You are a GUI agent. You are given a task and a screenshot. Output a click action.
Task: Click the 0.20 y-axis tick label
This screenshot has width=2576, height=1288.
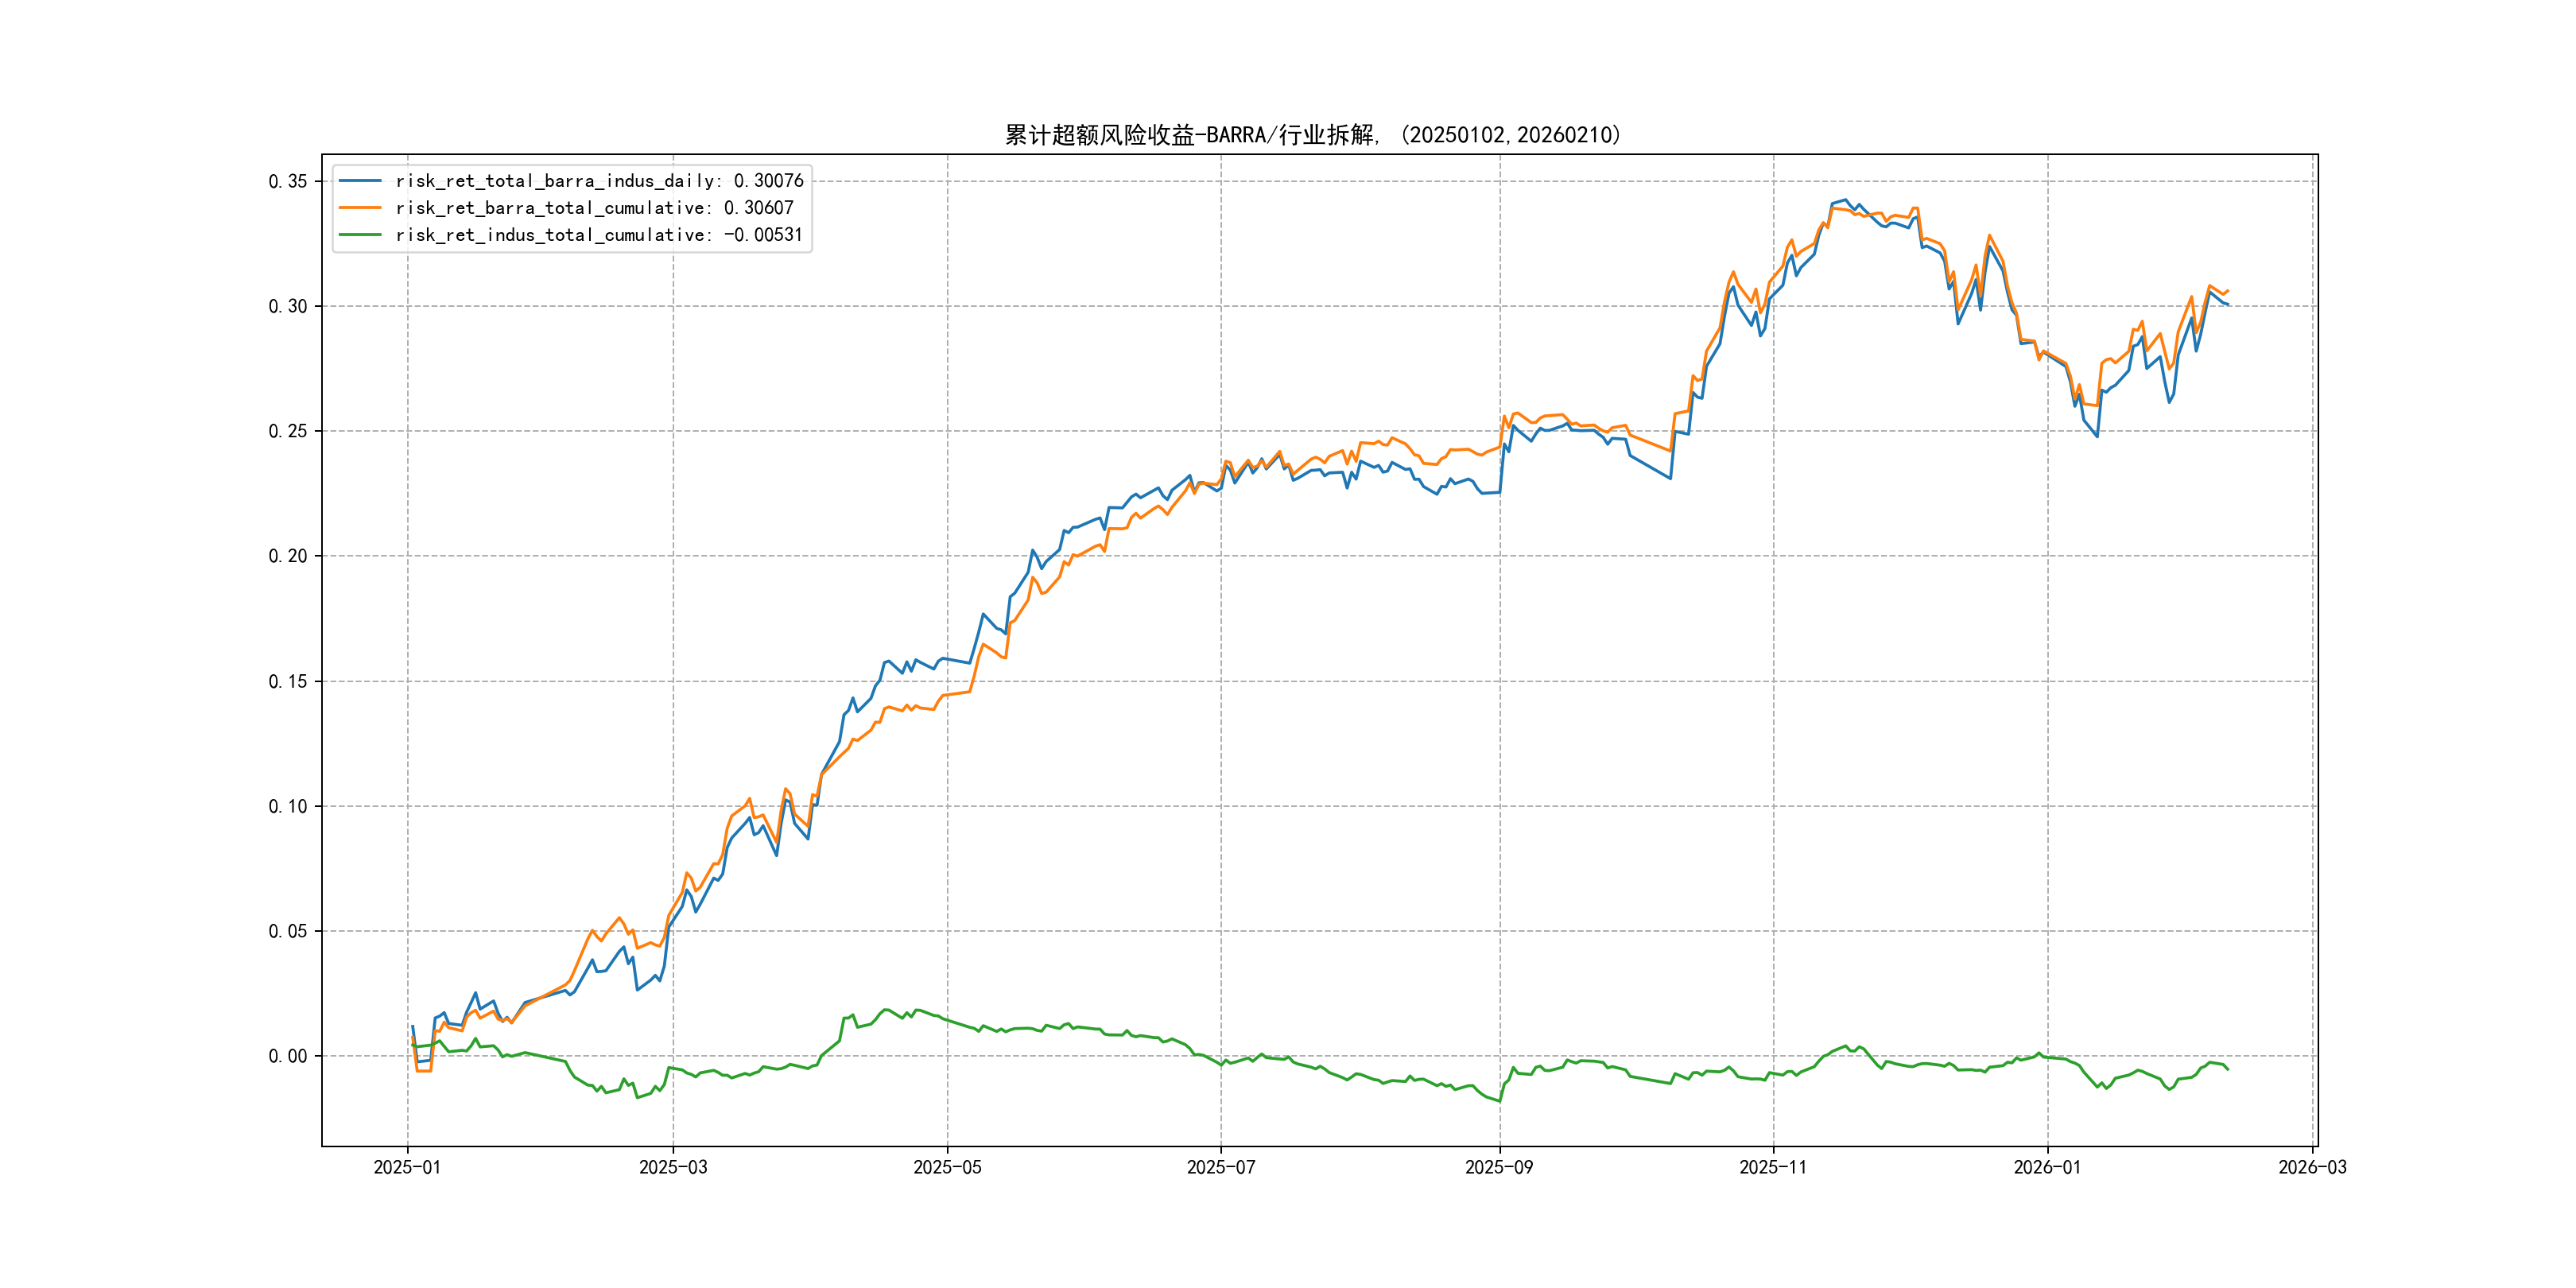tap(288, 556)
